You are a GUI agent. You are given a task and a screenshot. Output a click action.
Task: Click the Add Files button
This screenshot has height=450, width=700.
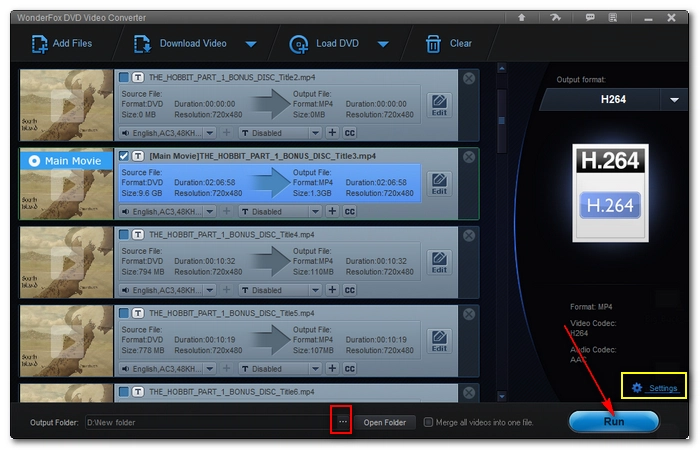coord(62,44)
